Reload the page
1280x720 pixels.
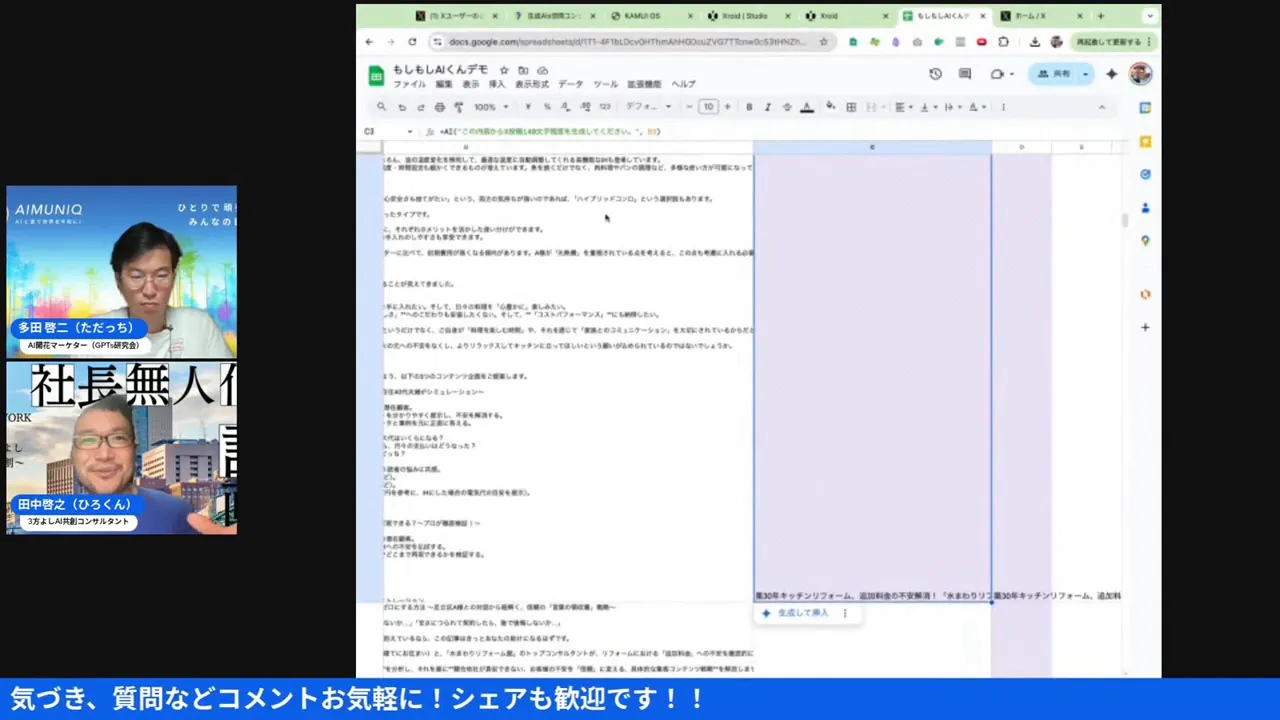tap(412, 42)
